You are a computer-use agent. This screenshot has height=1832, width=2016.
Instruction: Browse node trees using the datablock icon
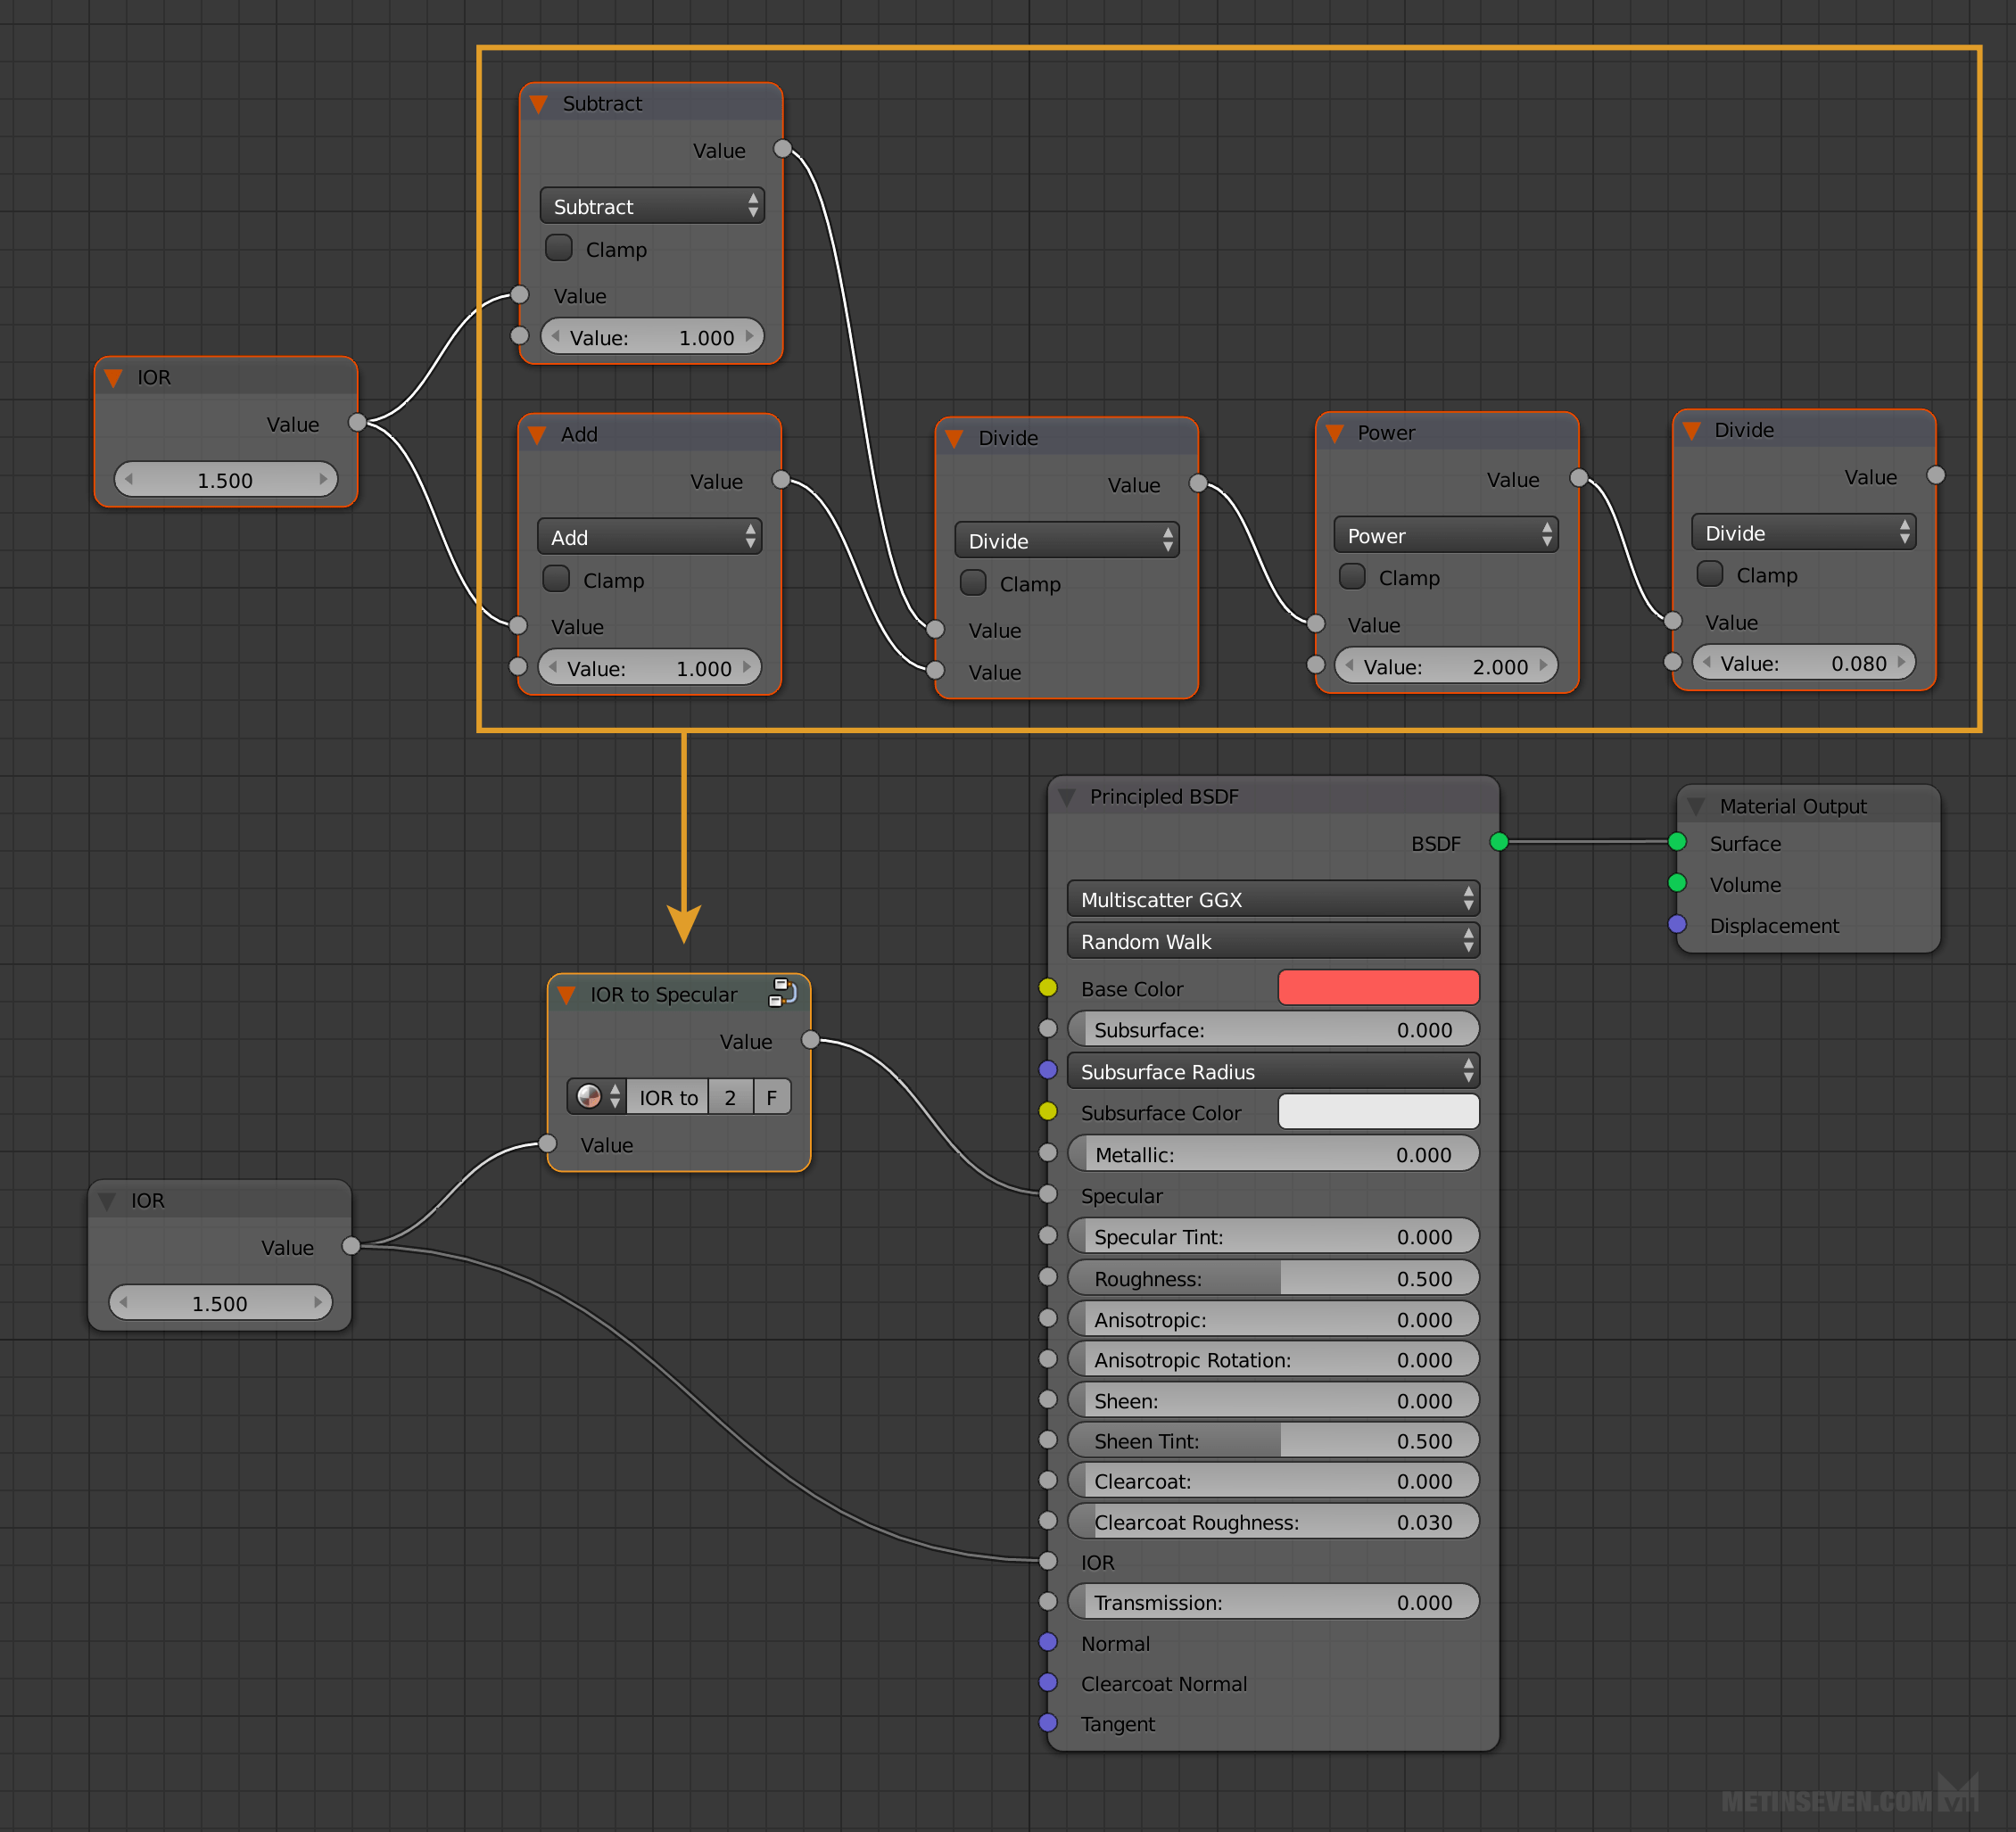597,1097
